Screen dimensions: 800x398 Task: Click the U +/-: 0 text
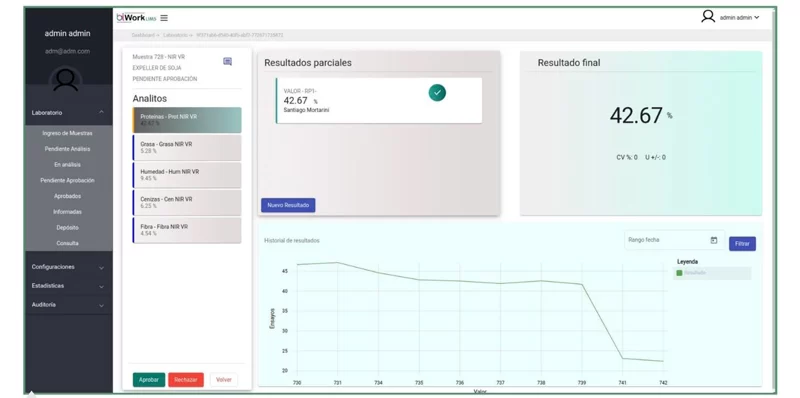[x=655, y=158]
